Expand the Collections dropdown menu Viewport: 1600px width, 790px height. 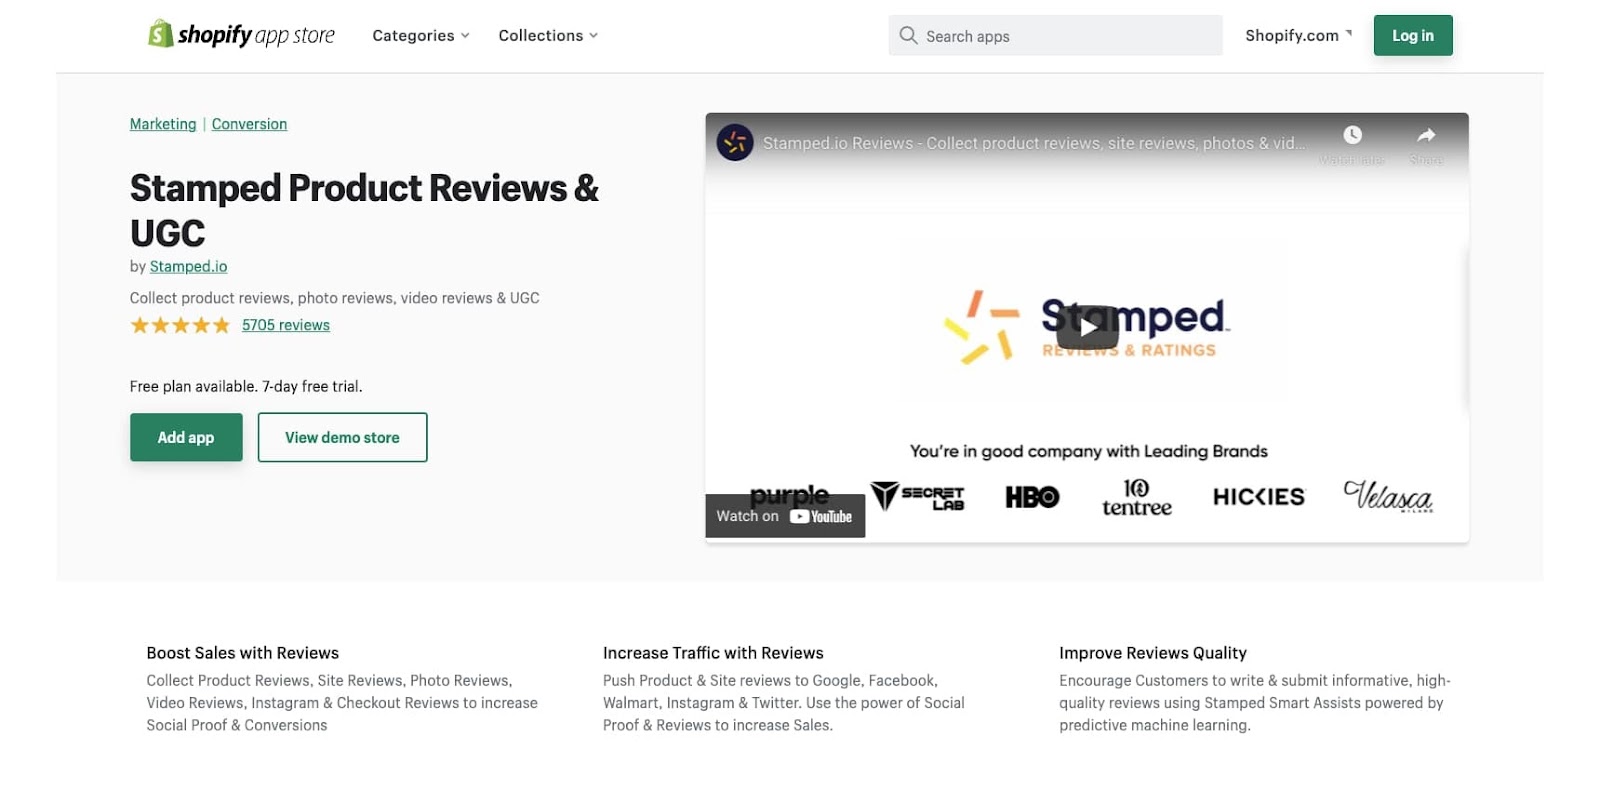[x=548, y=35]
